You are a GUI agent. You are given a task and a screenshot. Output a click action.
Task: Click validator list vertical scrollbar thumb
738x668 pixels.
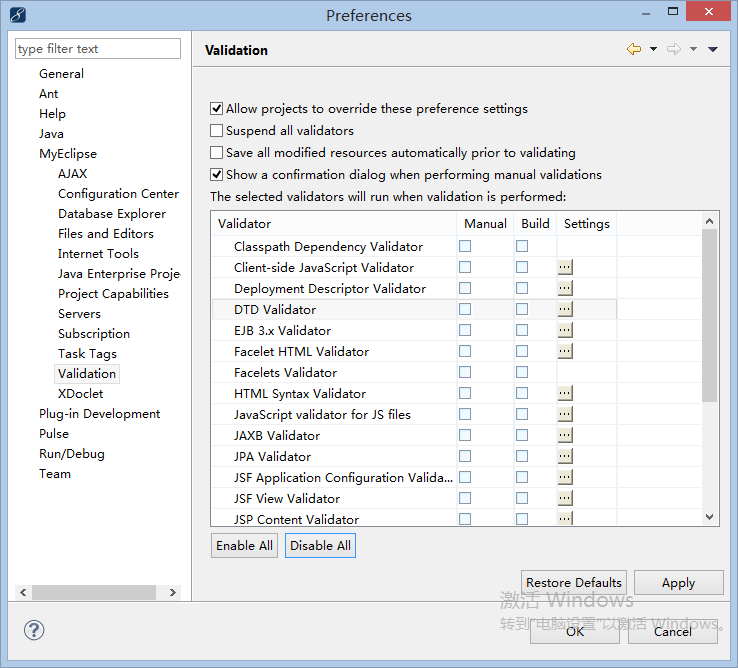[x=709, y=315]
